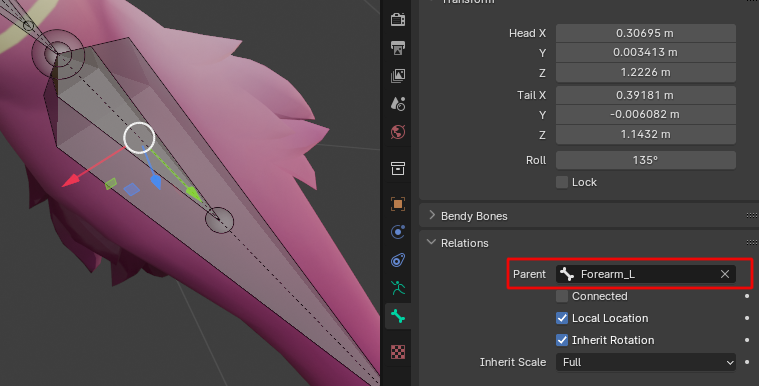Open the Armature data properties tab

(x=397, y=288)
